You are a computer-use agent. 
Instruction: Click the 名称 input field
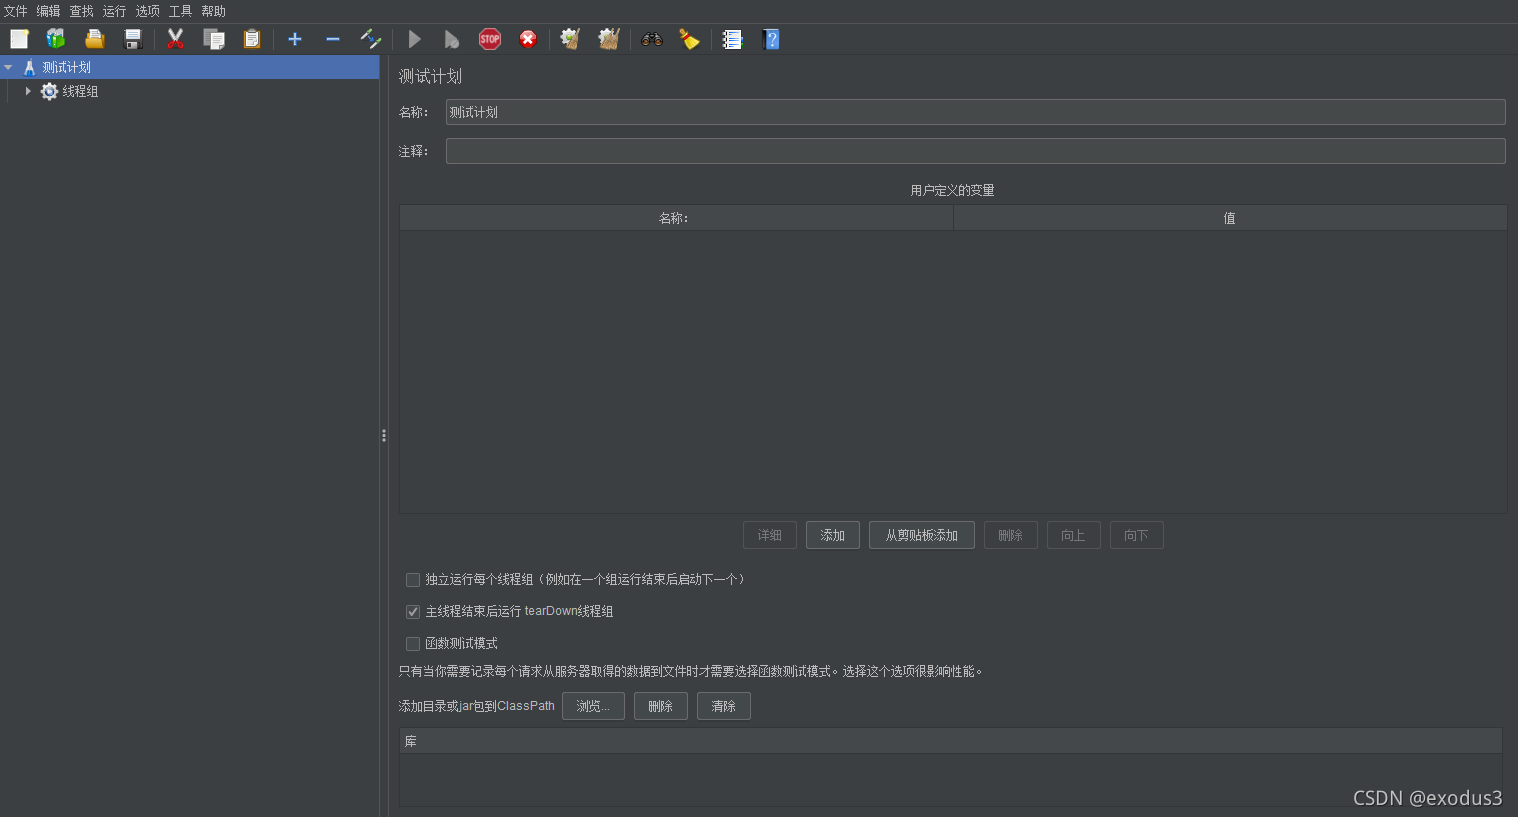pos(976,112)
